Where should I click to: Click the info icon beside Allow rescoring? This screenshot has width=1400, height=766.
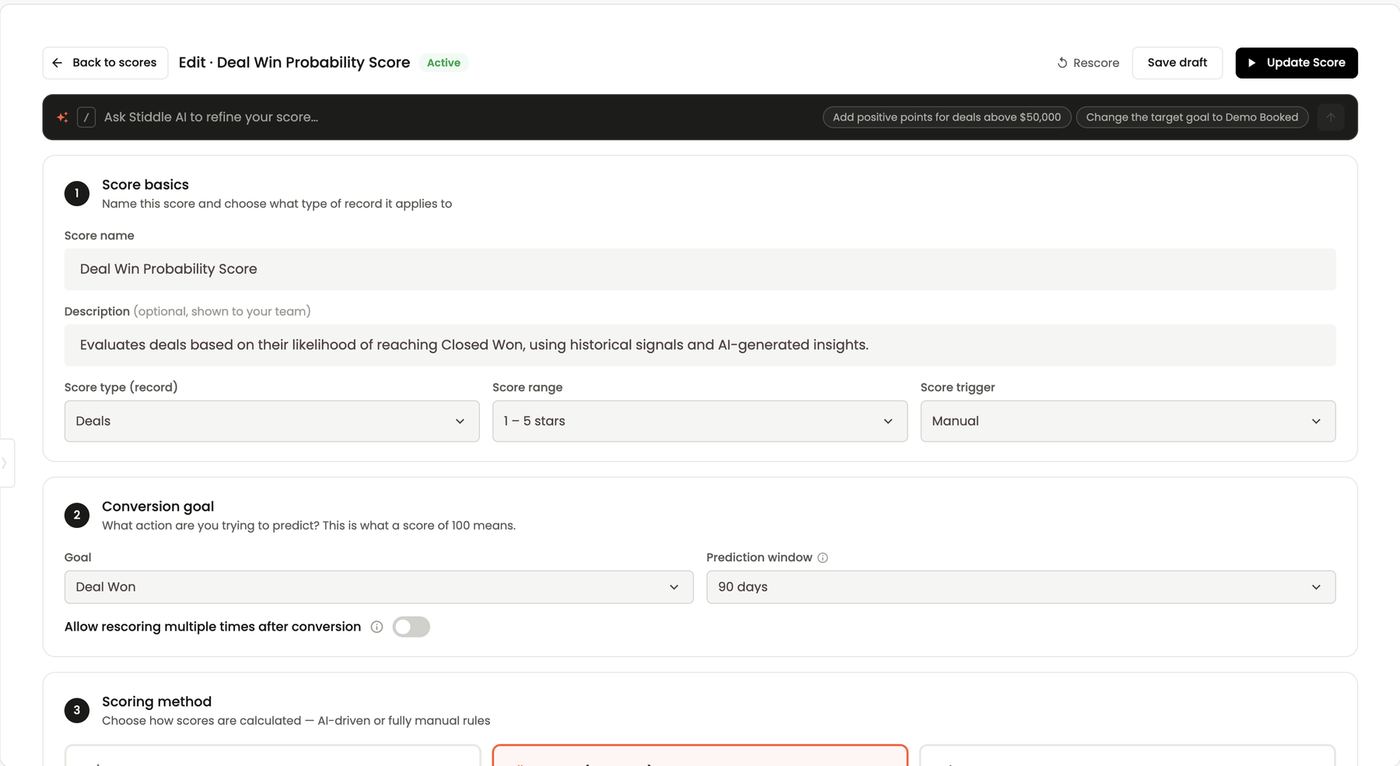tap(377, 627)
